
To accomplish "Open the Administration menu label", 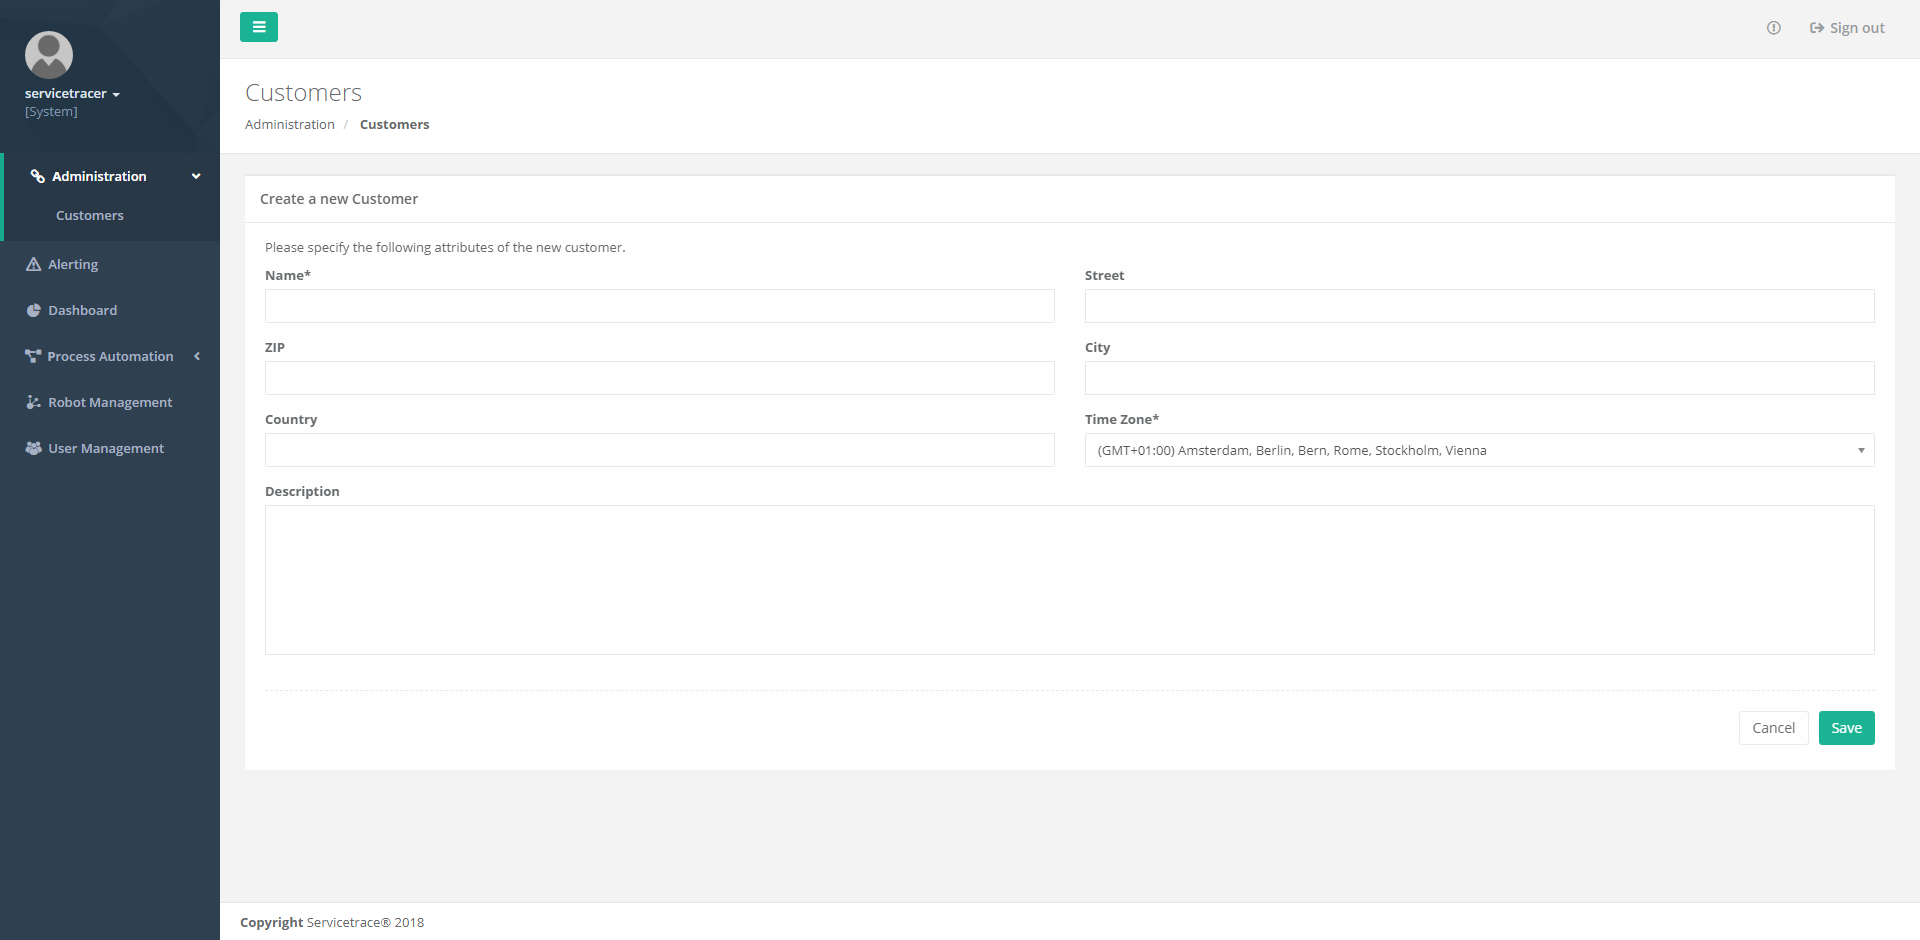I will click(x=99, y=176).
